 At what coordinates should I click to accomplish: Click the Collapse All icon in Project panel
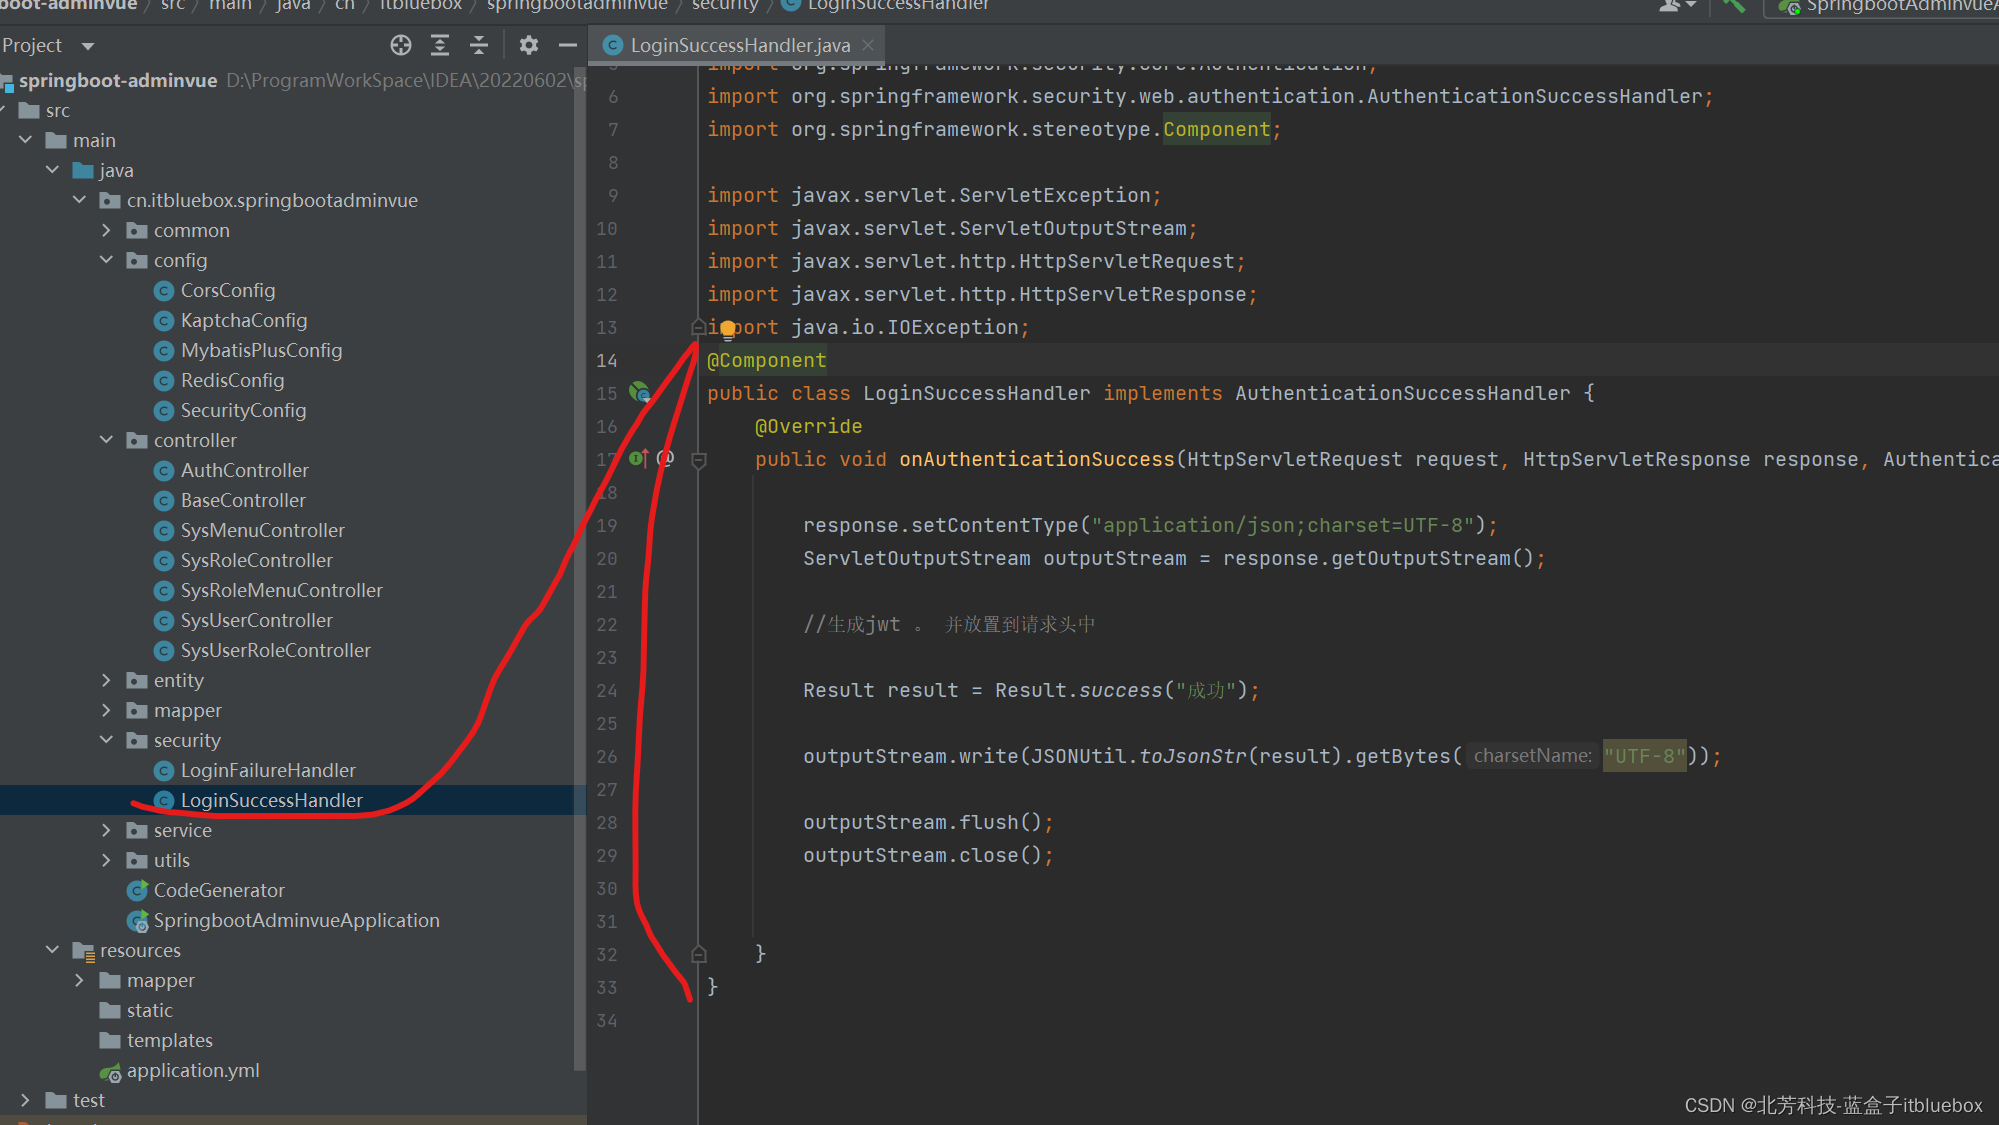[x=479, y=45]
